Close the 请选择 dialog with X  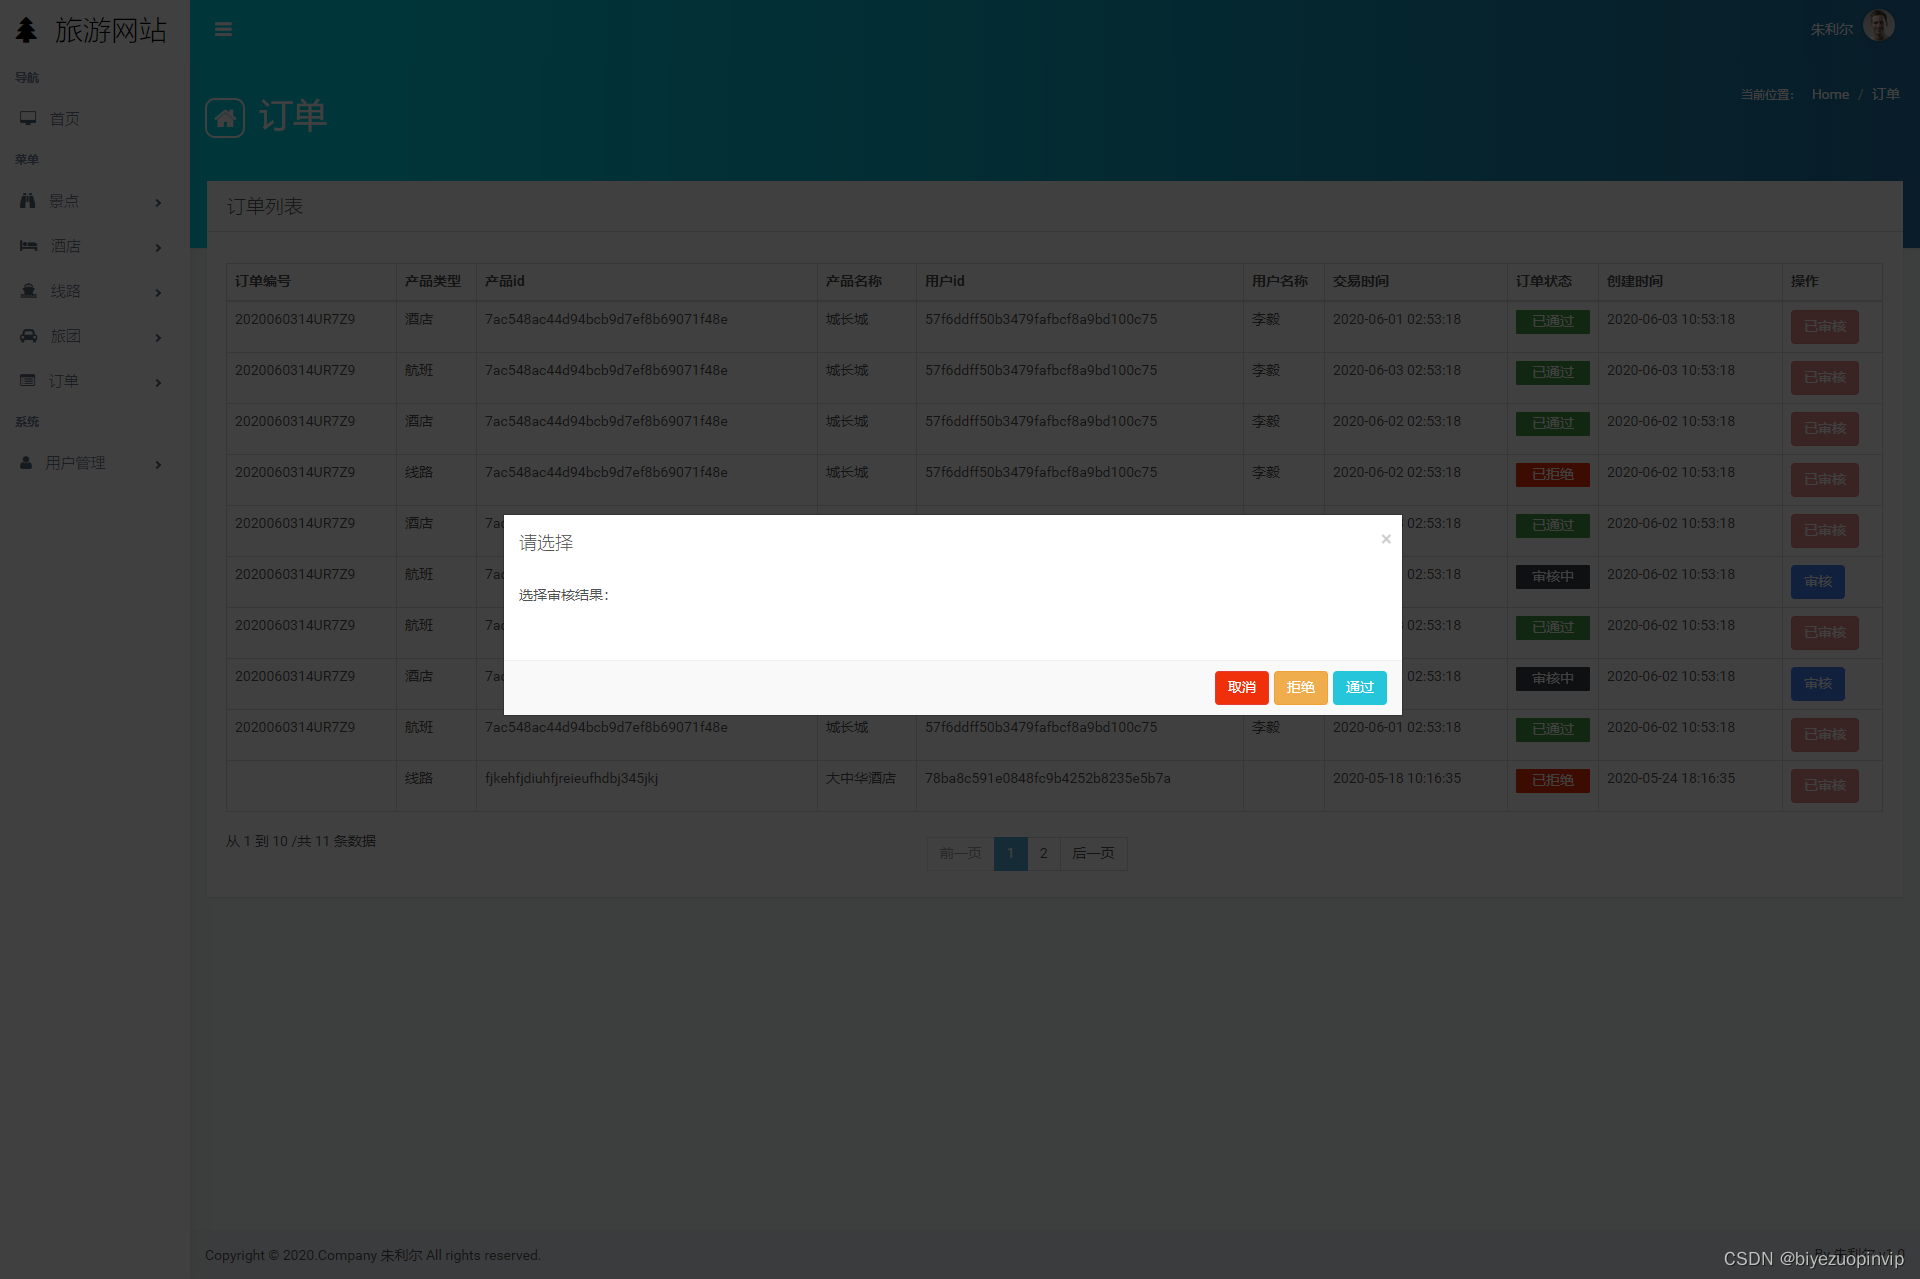pos(1386,539)
